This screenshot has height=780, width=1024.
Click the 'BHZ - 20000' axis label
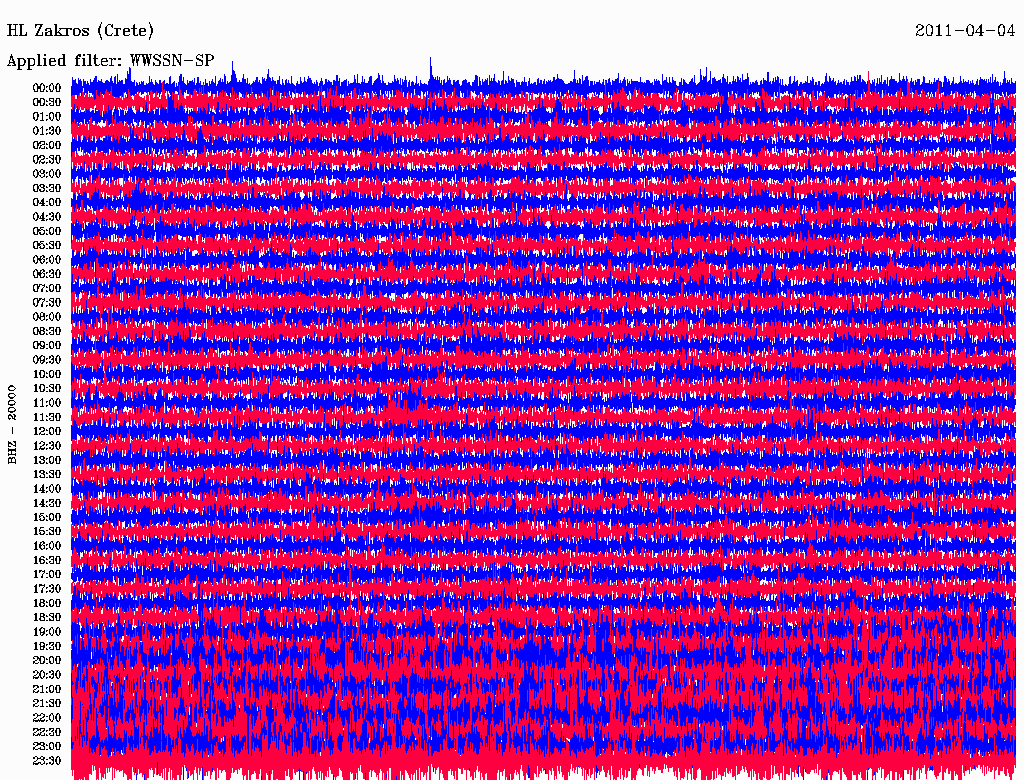12,425
